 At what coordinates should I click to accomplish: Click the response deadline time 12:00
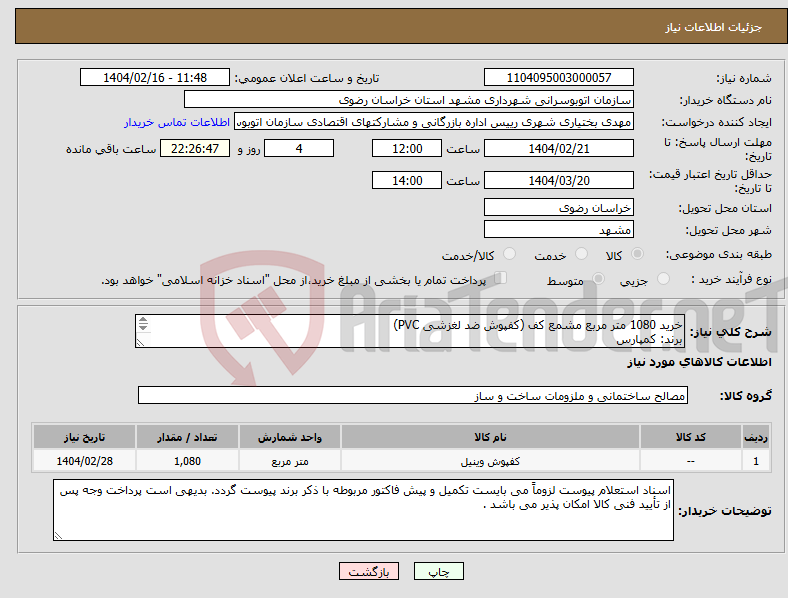(407, 148)
